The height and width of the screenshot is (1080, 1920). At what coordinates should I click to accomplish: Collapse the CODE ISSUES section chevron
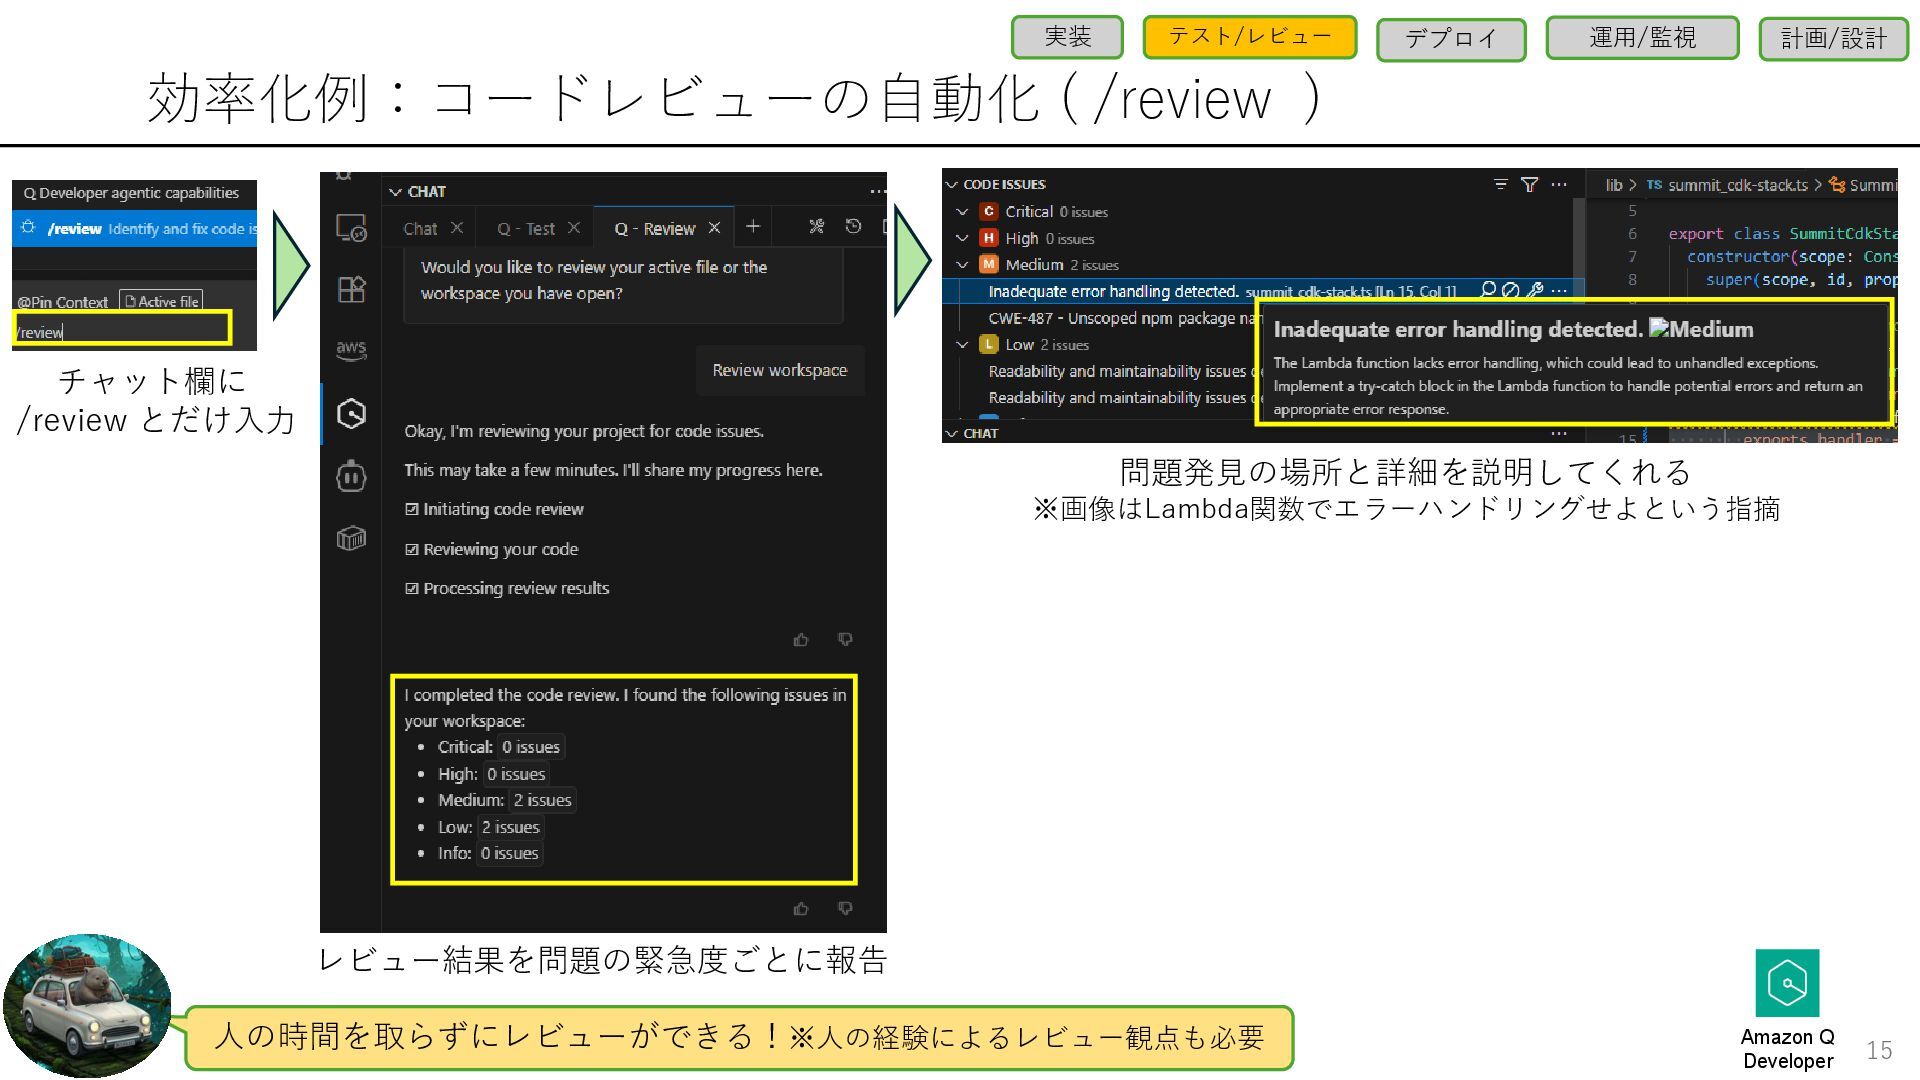952,184
